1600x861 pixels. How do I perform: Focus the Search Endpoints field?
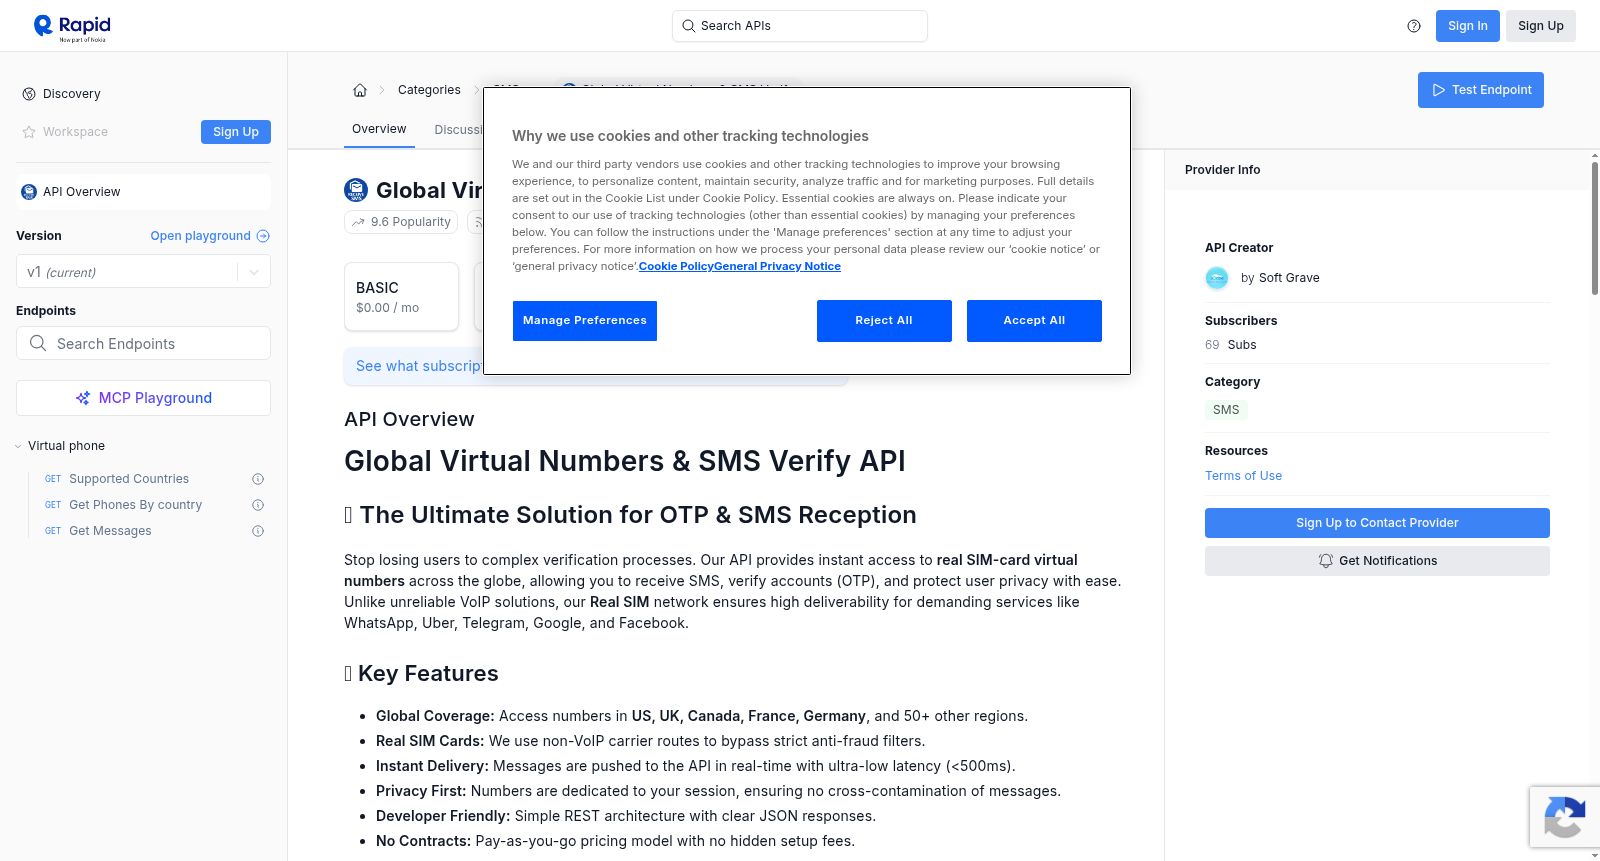pyautogui.click(x=143, y=343)
